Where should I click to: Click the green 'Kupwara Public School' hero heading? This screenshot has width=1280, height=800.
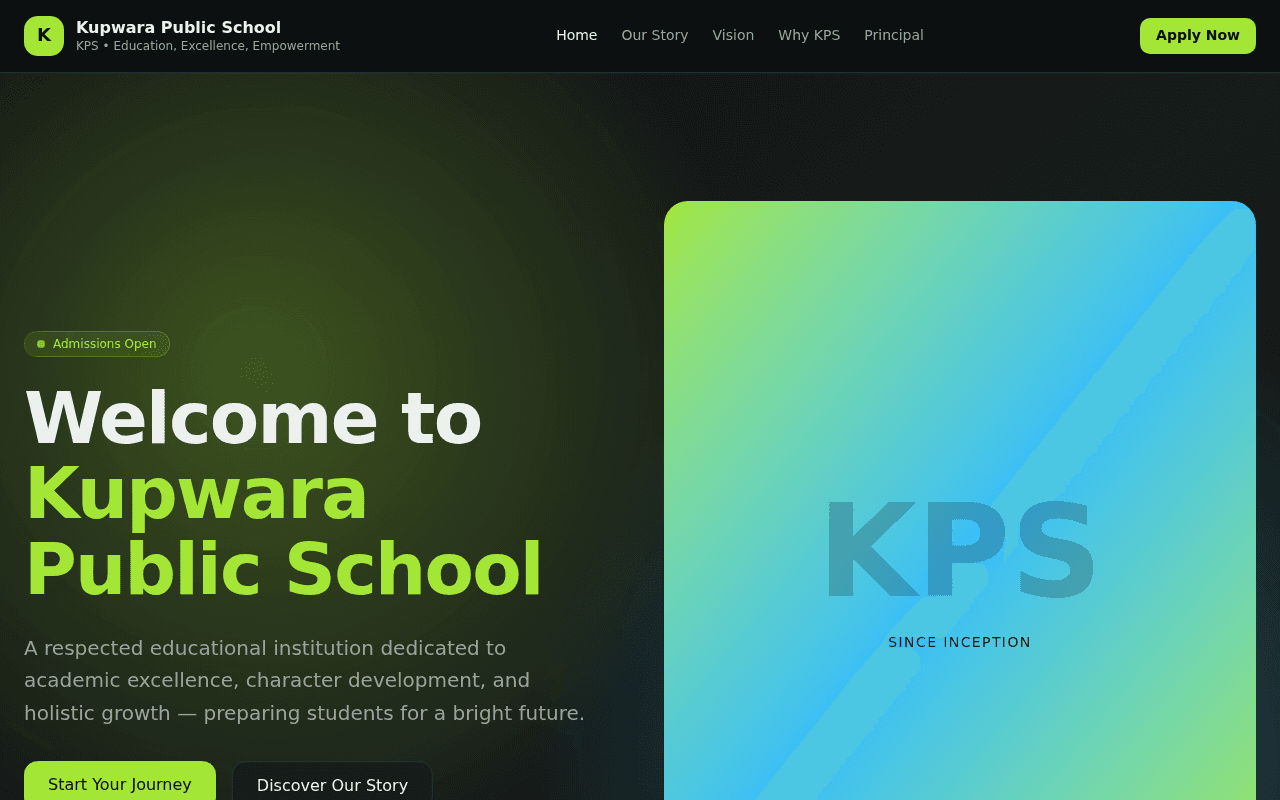(283, 532)
